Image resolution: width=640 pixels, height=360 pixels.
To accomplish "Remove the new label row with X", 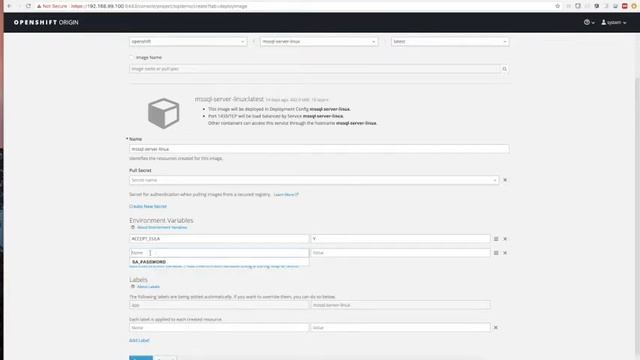I will [496, 327].
